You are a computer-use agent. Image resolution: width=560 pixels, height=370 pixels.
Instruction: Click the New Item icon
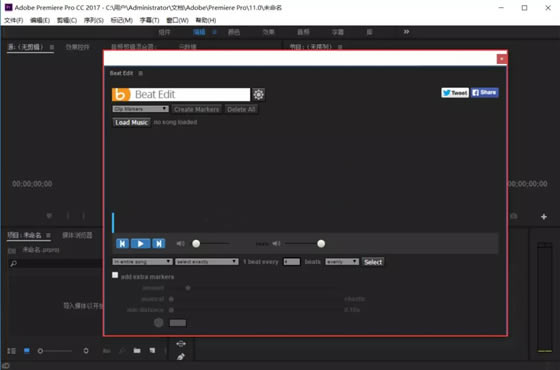point(152,351)
